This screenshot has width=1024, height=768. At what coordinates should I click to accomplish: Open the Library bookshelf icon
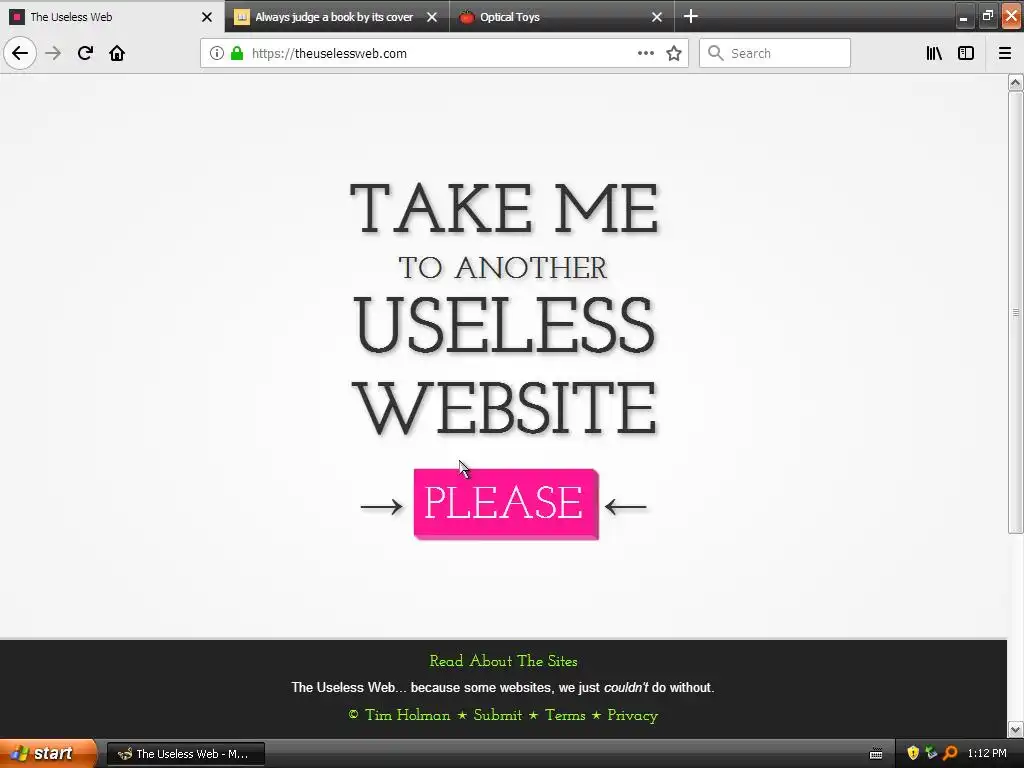pyautogui.click(x=934, y=53)
